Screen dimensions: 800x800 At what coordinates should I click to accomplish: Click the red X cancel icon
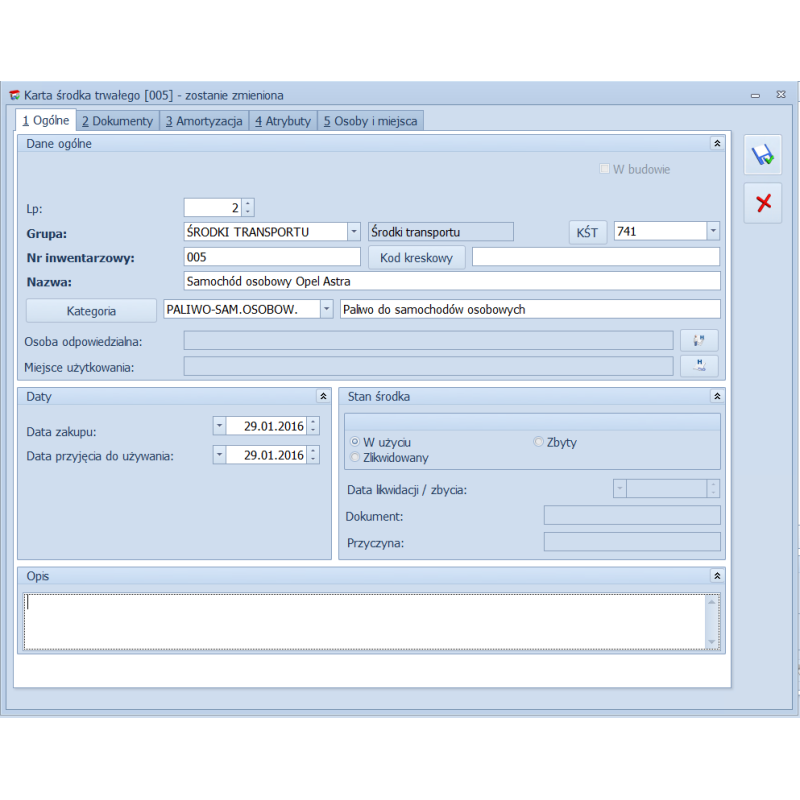tap(763, 203)
